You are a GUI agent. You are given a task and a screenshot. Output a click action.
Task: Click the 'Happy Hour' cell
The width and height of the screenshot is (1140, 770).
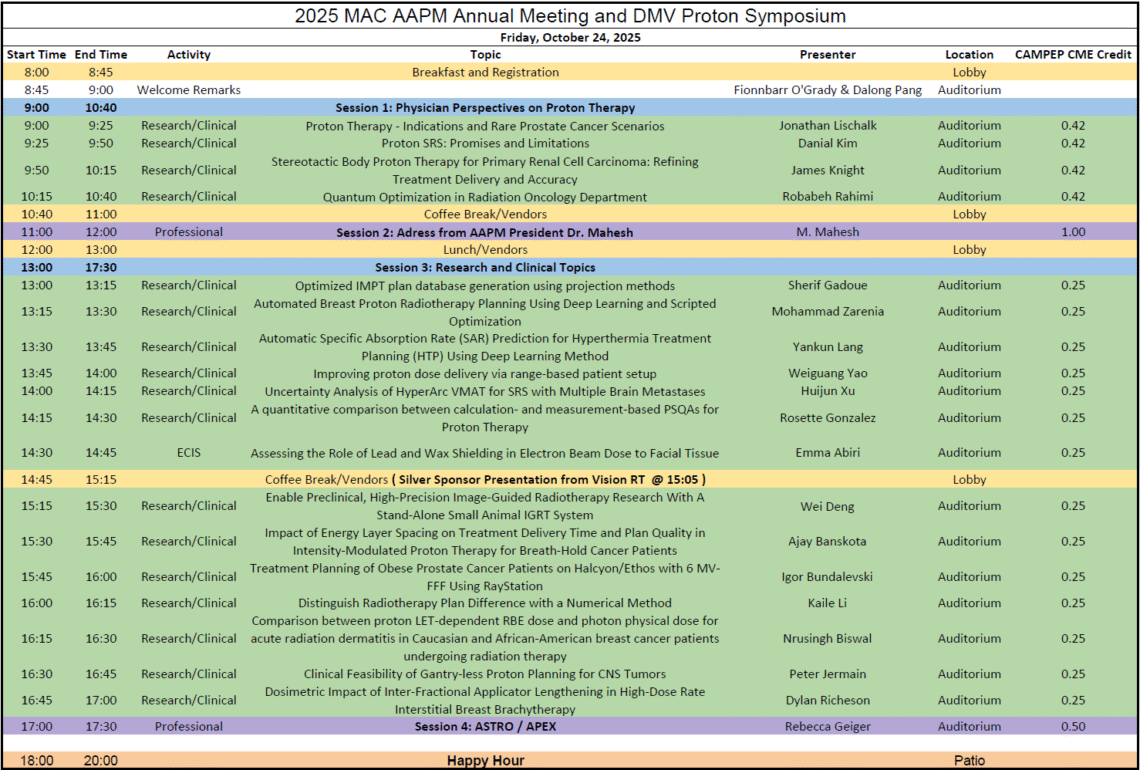485,761
